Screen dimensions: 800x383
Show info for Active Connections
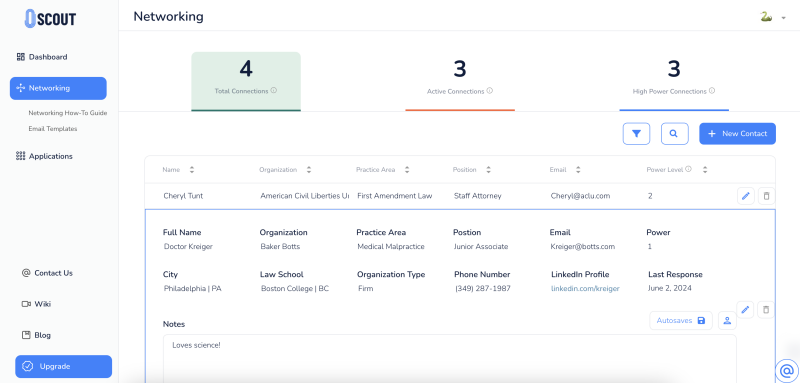(490, 91)
